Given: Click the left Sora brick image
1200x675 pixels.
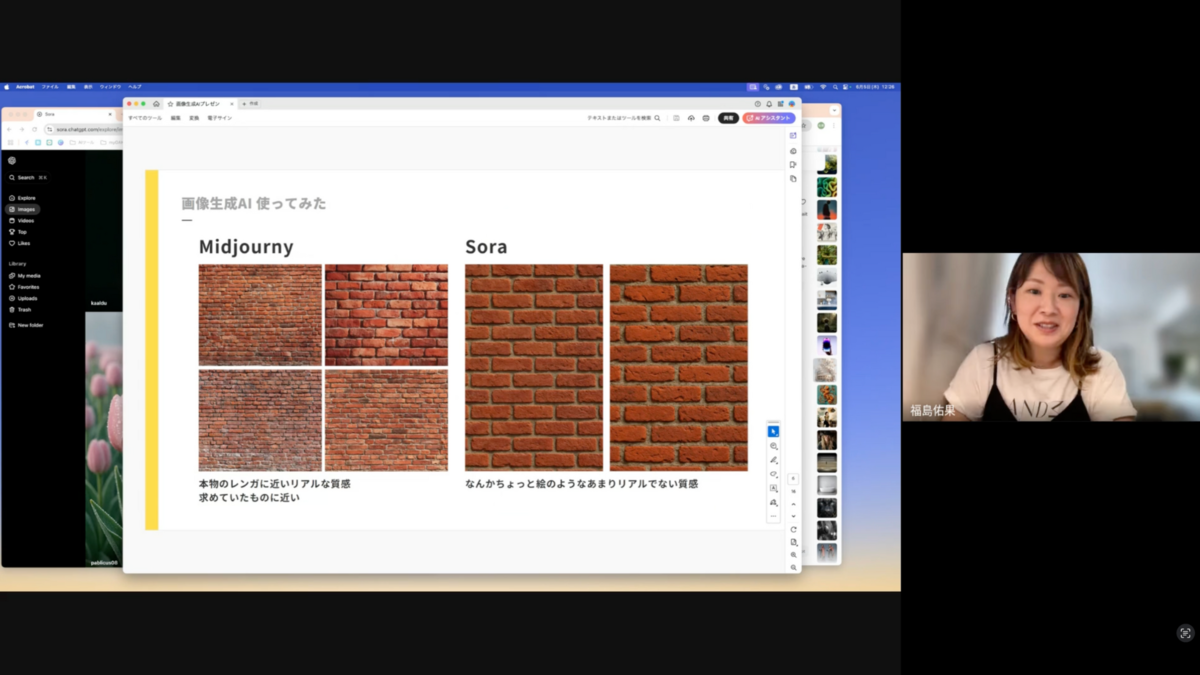Looking at the screenshot, I should click(534, 367).
